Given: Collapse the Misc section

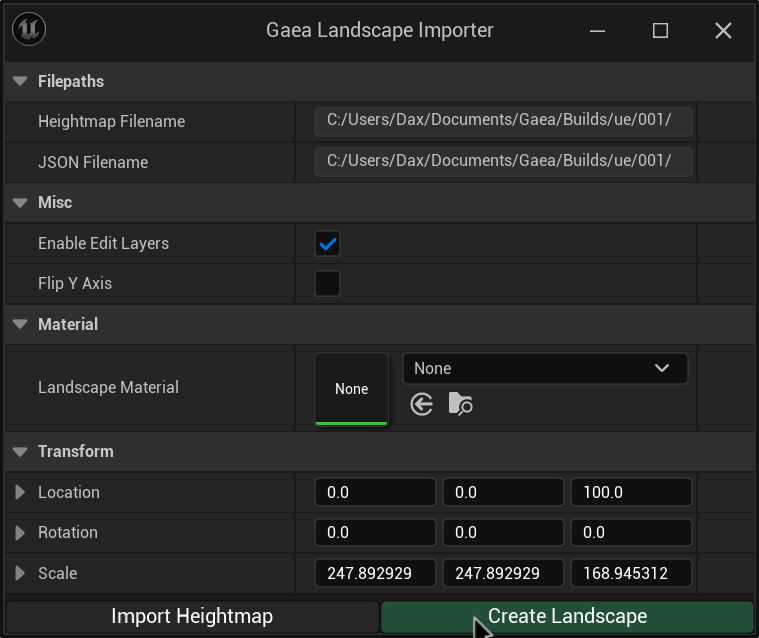Looking at the screenshot, I should (x=20, y=203).
